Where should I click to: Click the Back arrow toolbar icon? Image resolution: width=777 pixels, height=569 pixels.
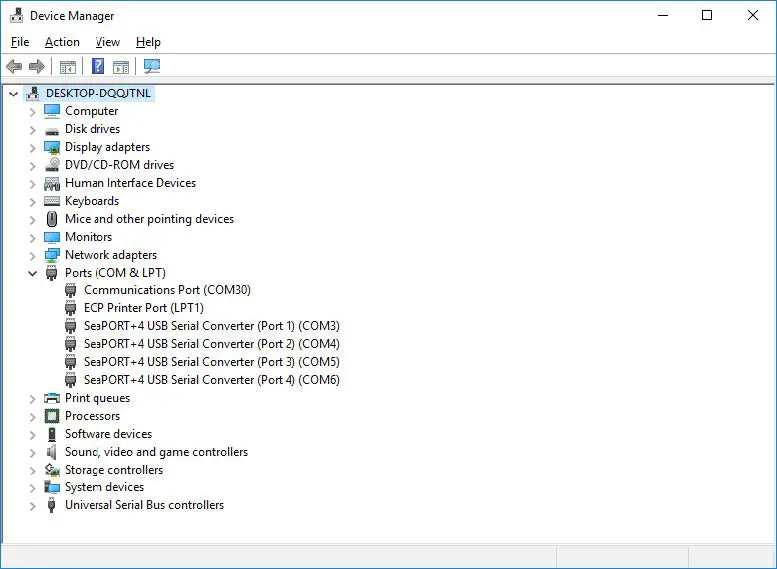tap(14, 67)
